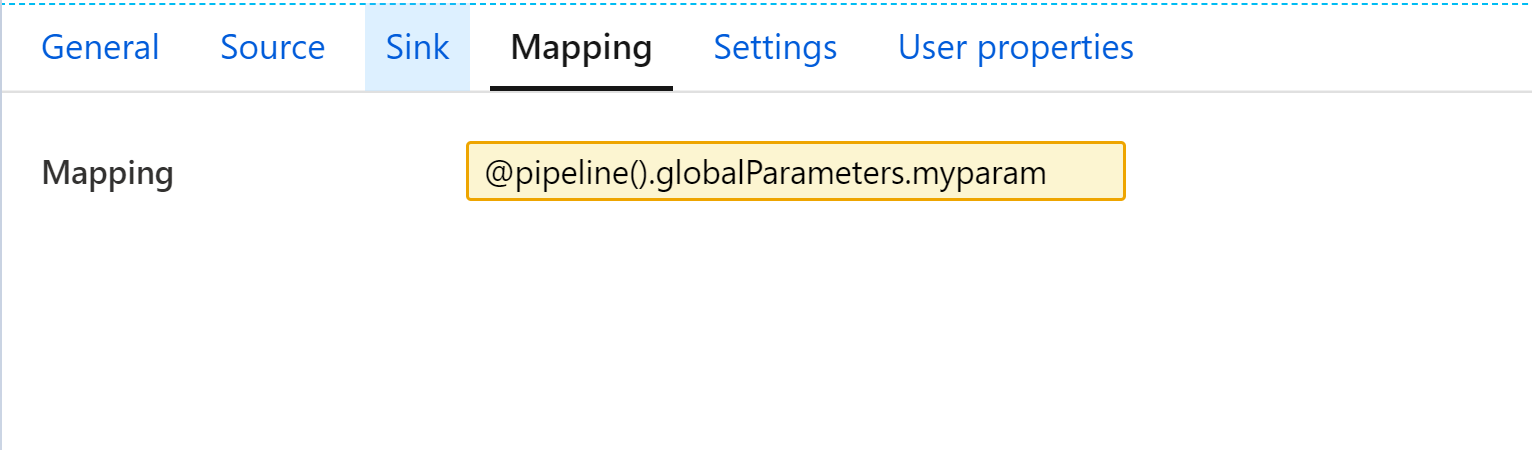Click the Mapping expression input field
This screenshot has height=450, width=1532.
click(795, 172)
